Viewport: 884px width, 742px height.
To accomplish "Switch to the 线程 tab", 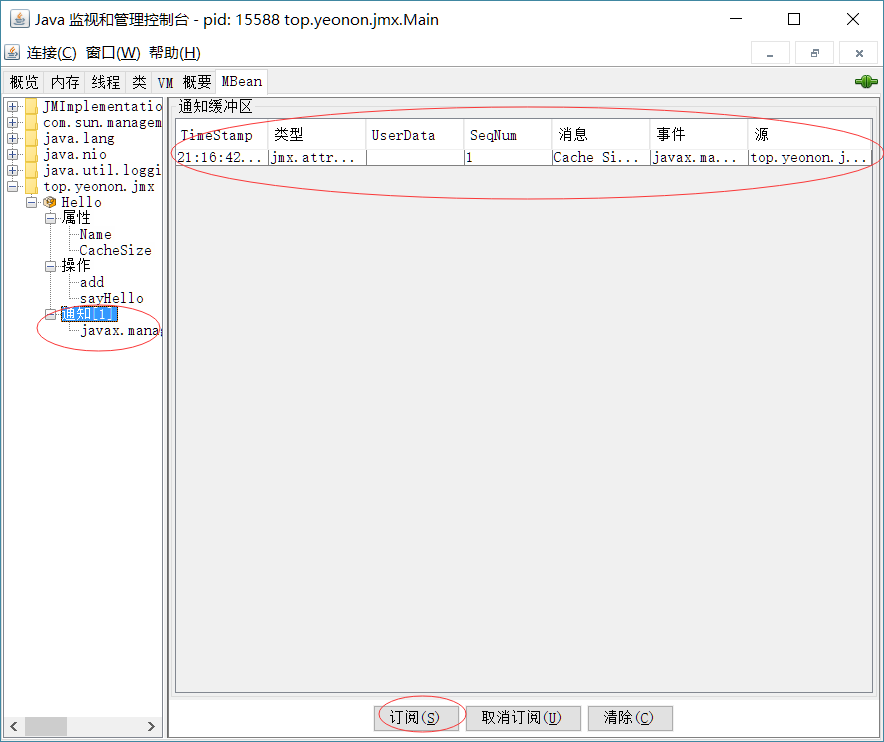I will click(x=105, y=82).
